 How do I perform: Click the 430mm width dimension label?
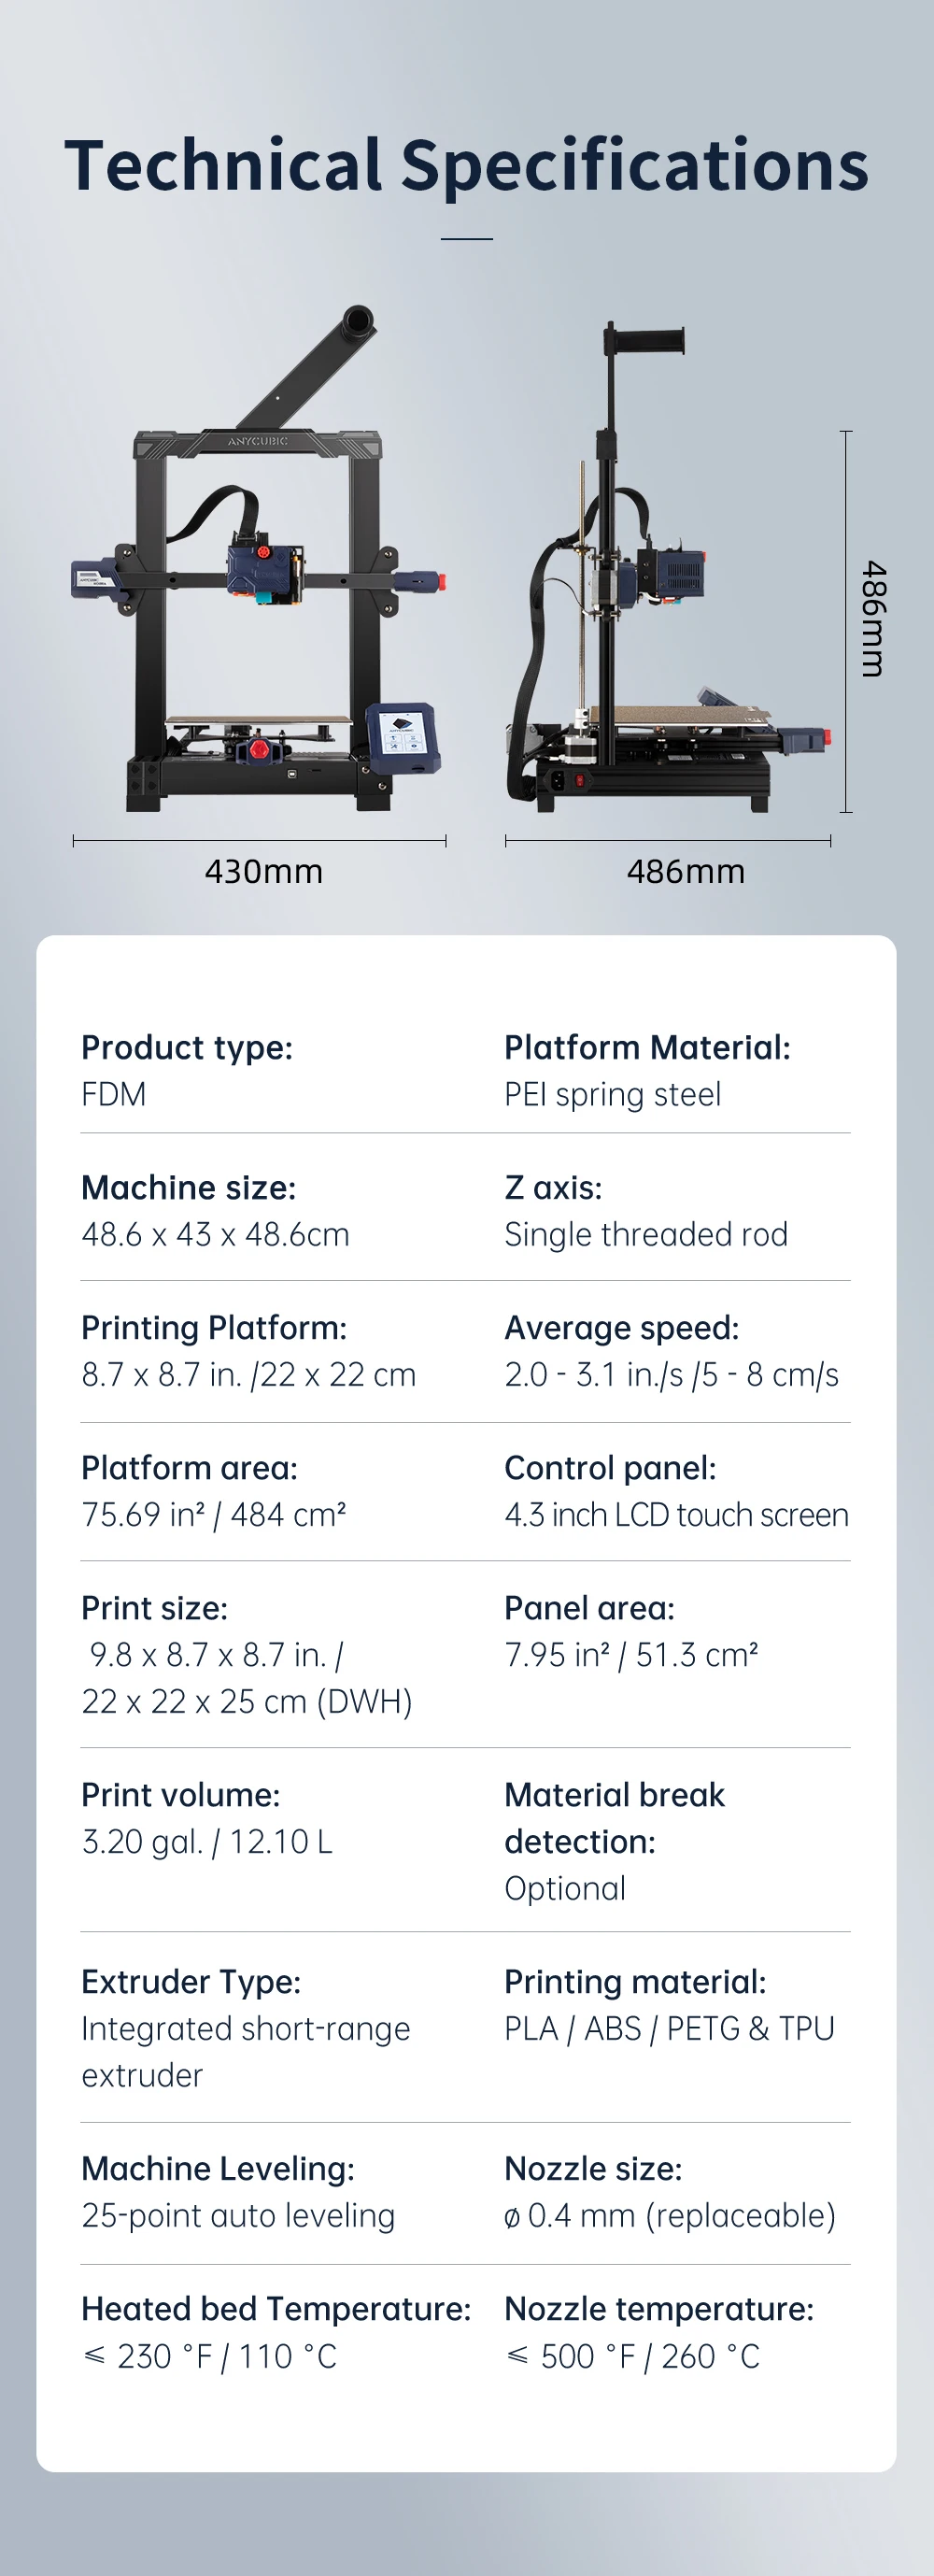coord(263,871)
